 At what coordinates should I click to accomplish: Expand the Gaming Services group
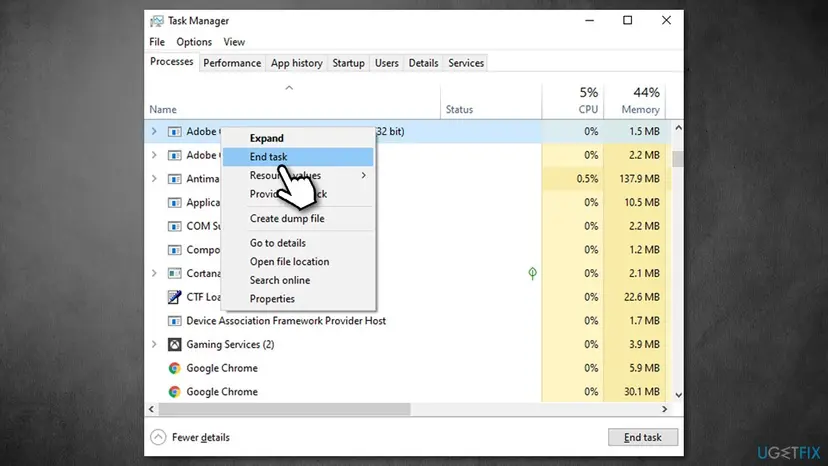pos(154,344)
